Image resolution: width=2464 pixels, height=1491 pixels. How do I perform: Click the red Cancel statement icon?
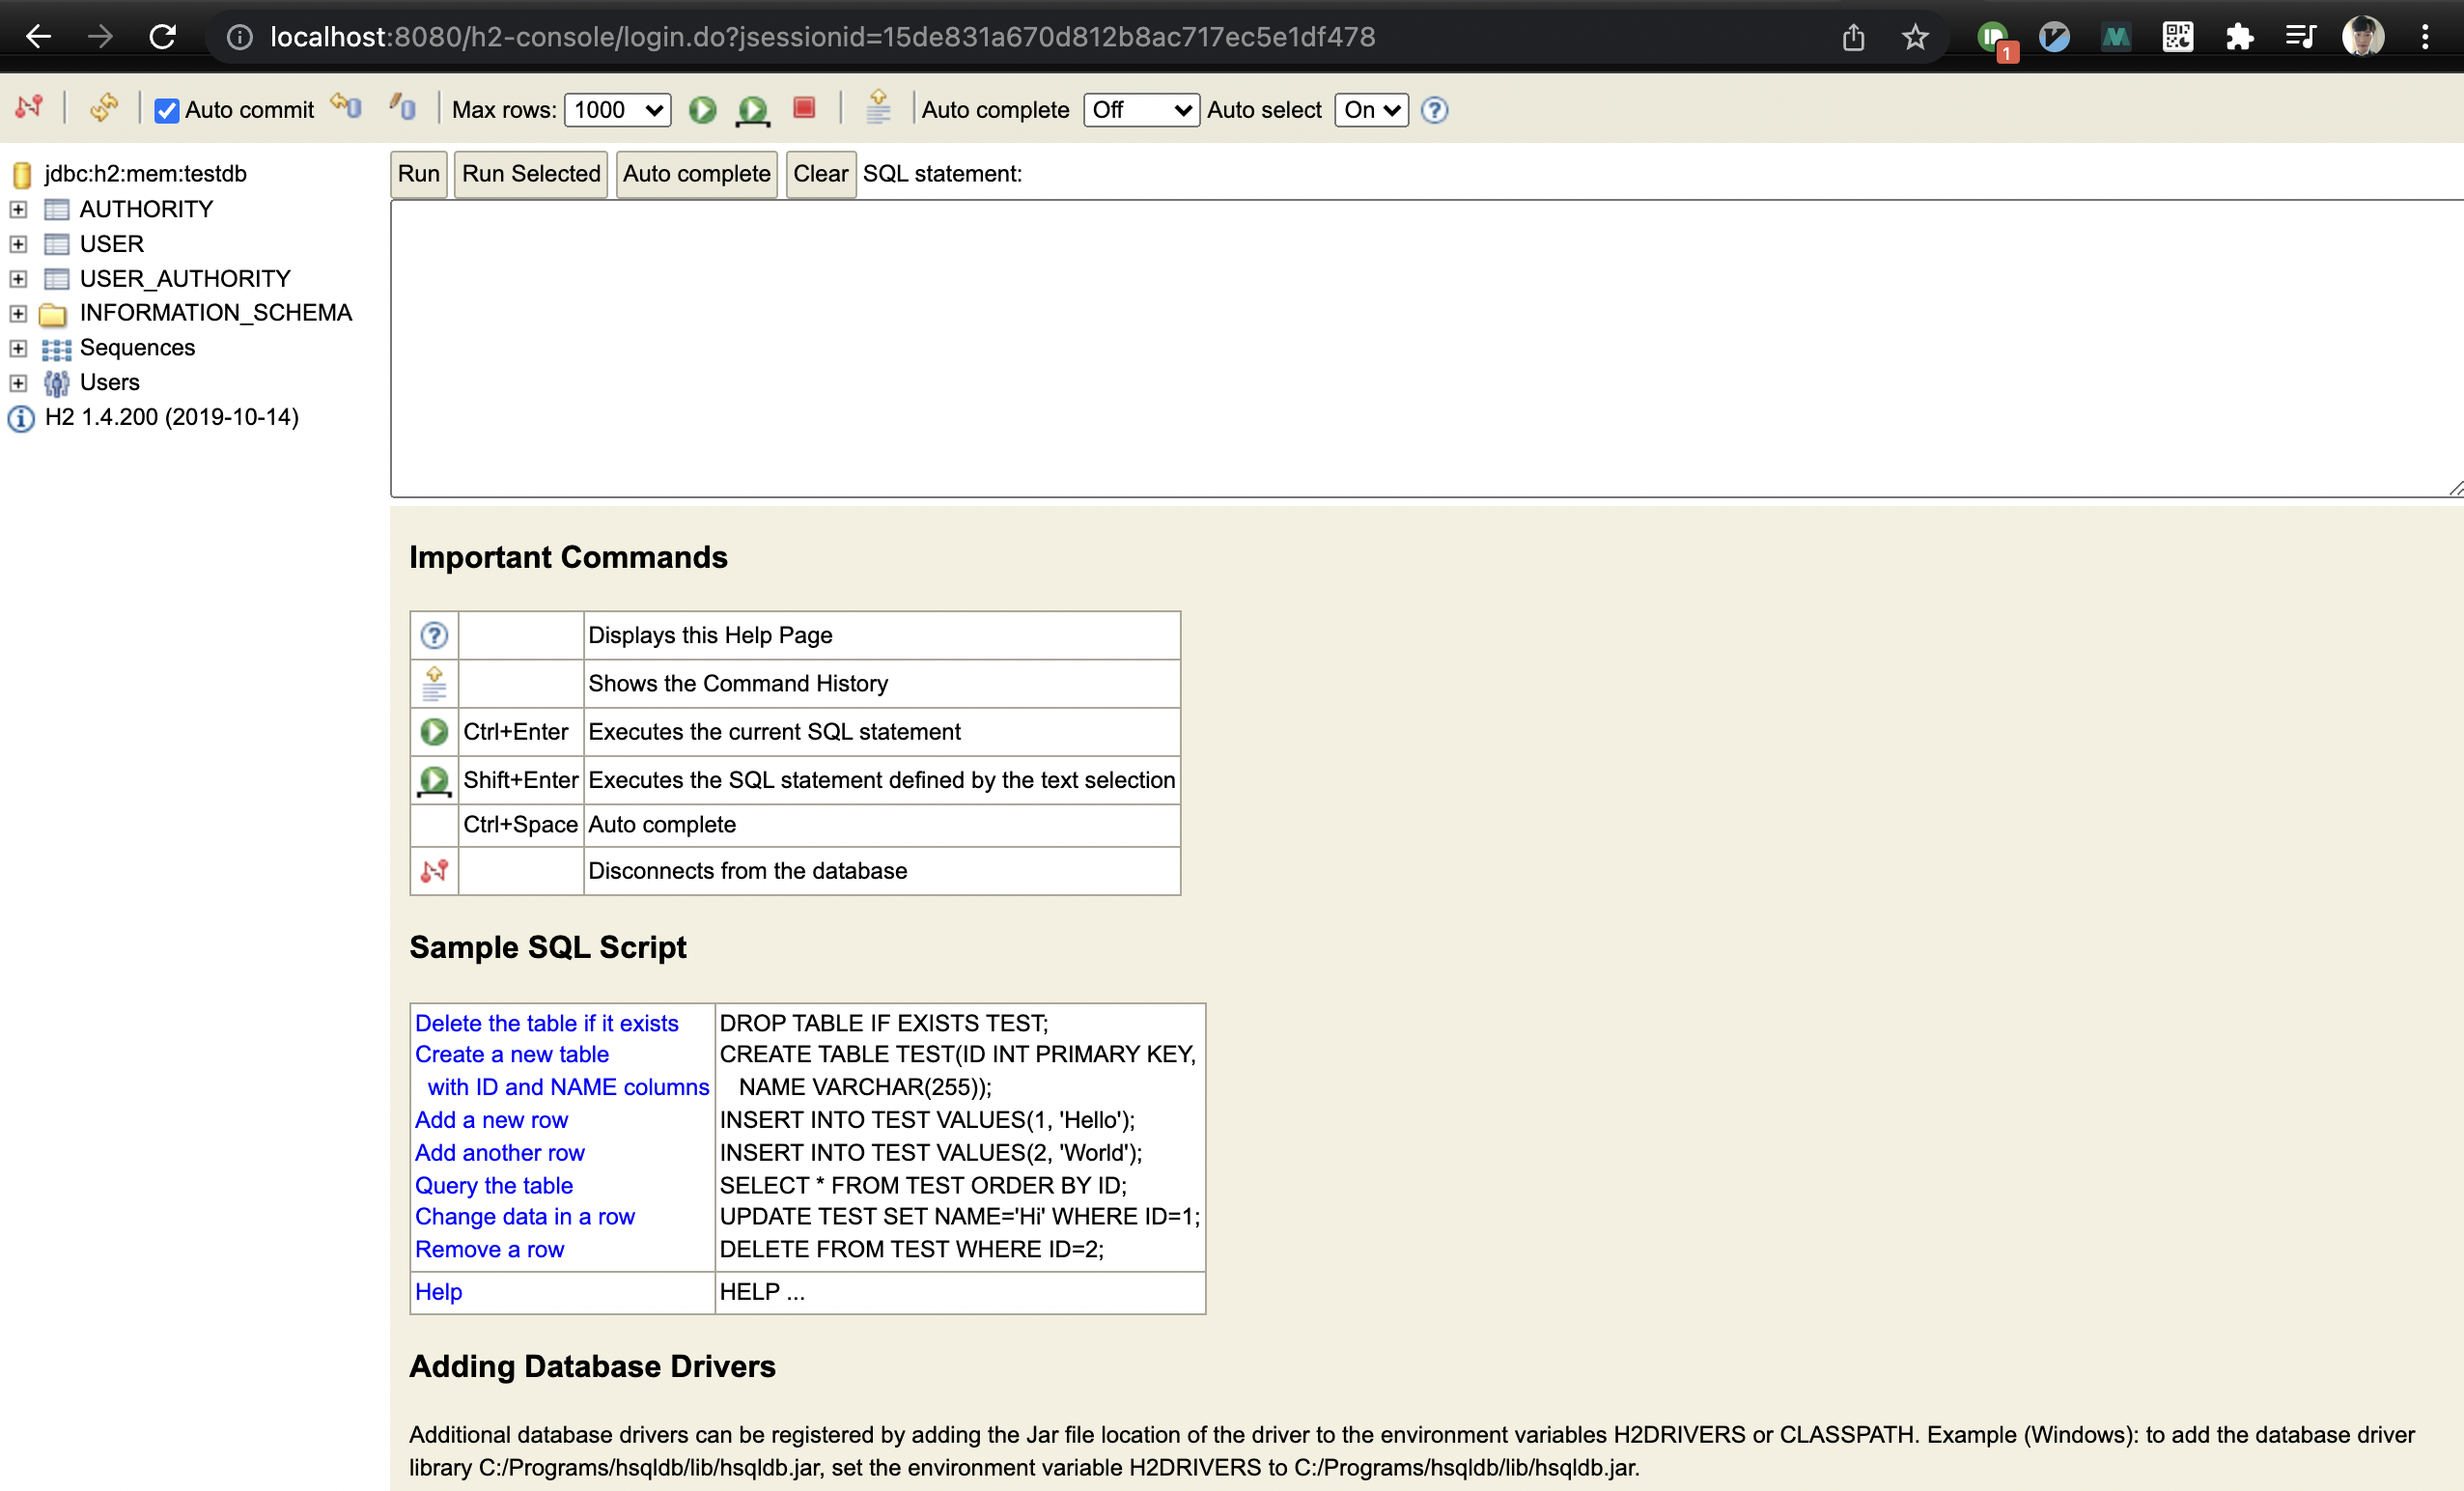click(x=804, y=108)
